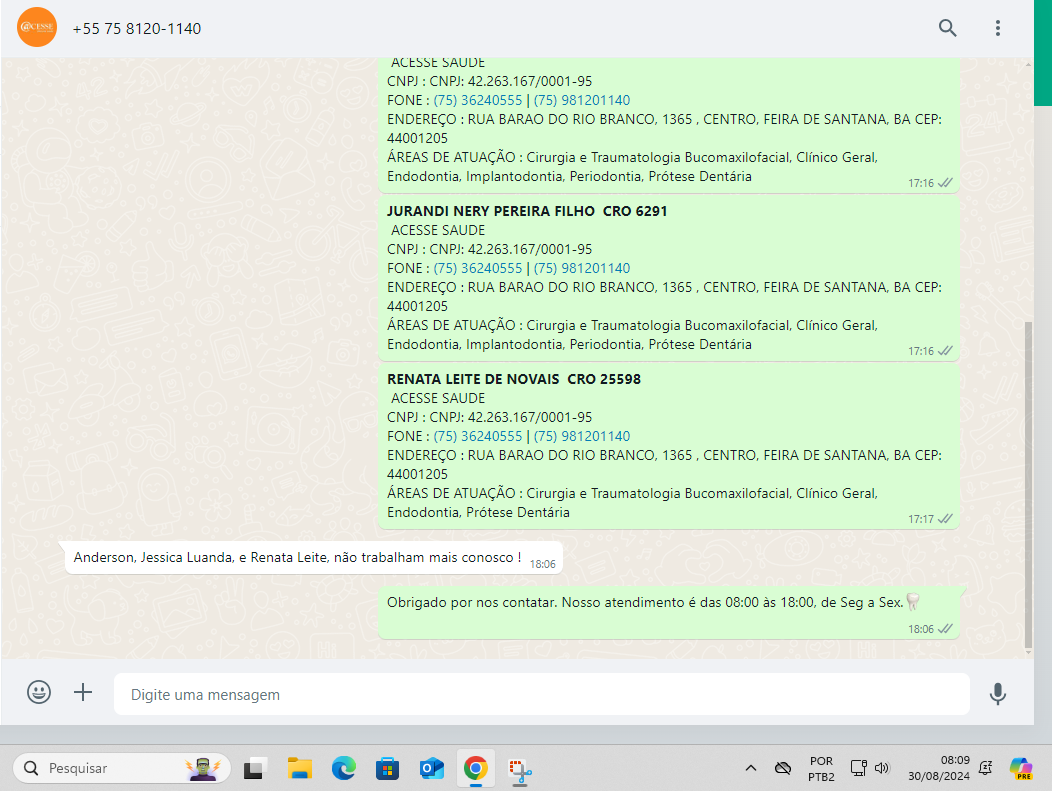Show hidden system tray icons chevron
Viewport: 1052px width, 791px height.
pos(751,768)
